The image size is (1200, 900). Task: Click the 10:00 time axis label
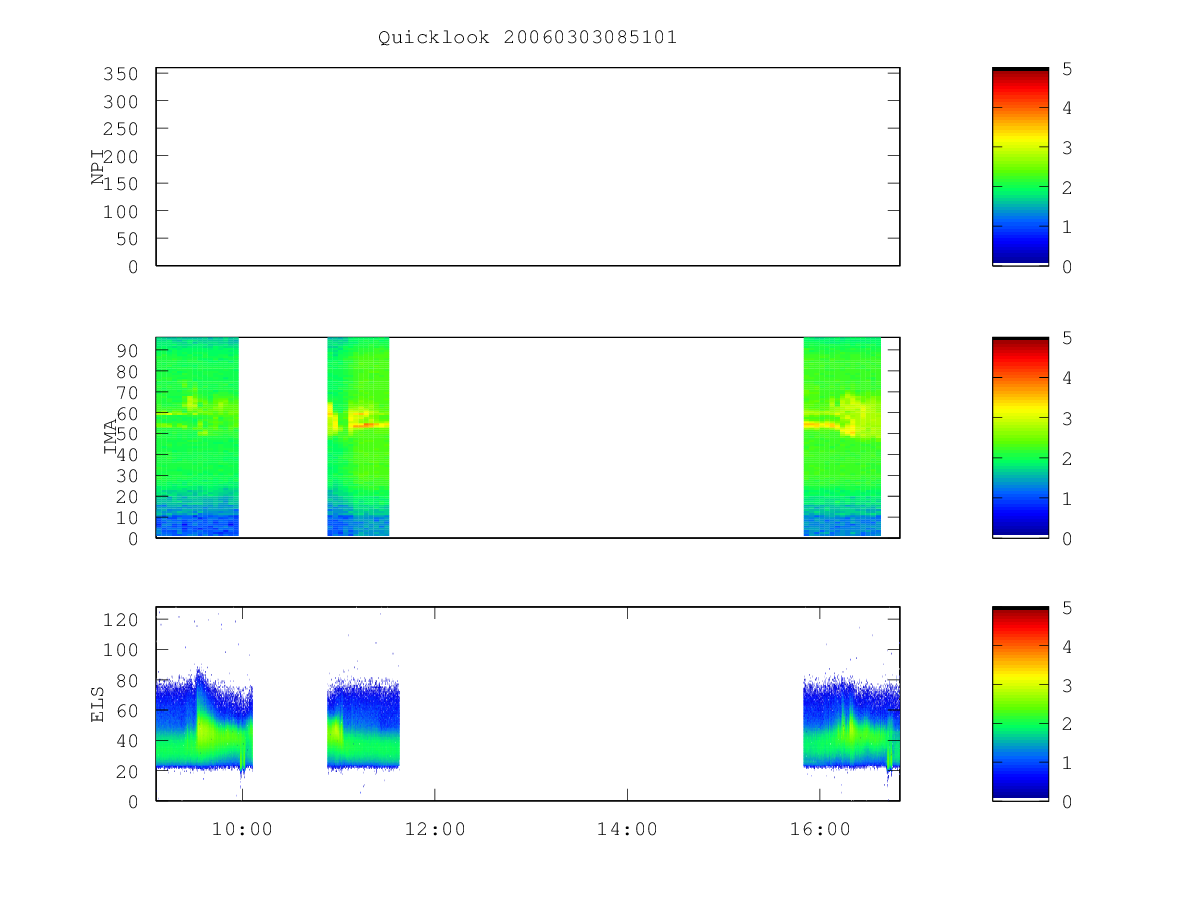coord(242,830)
